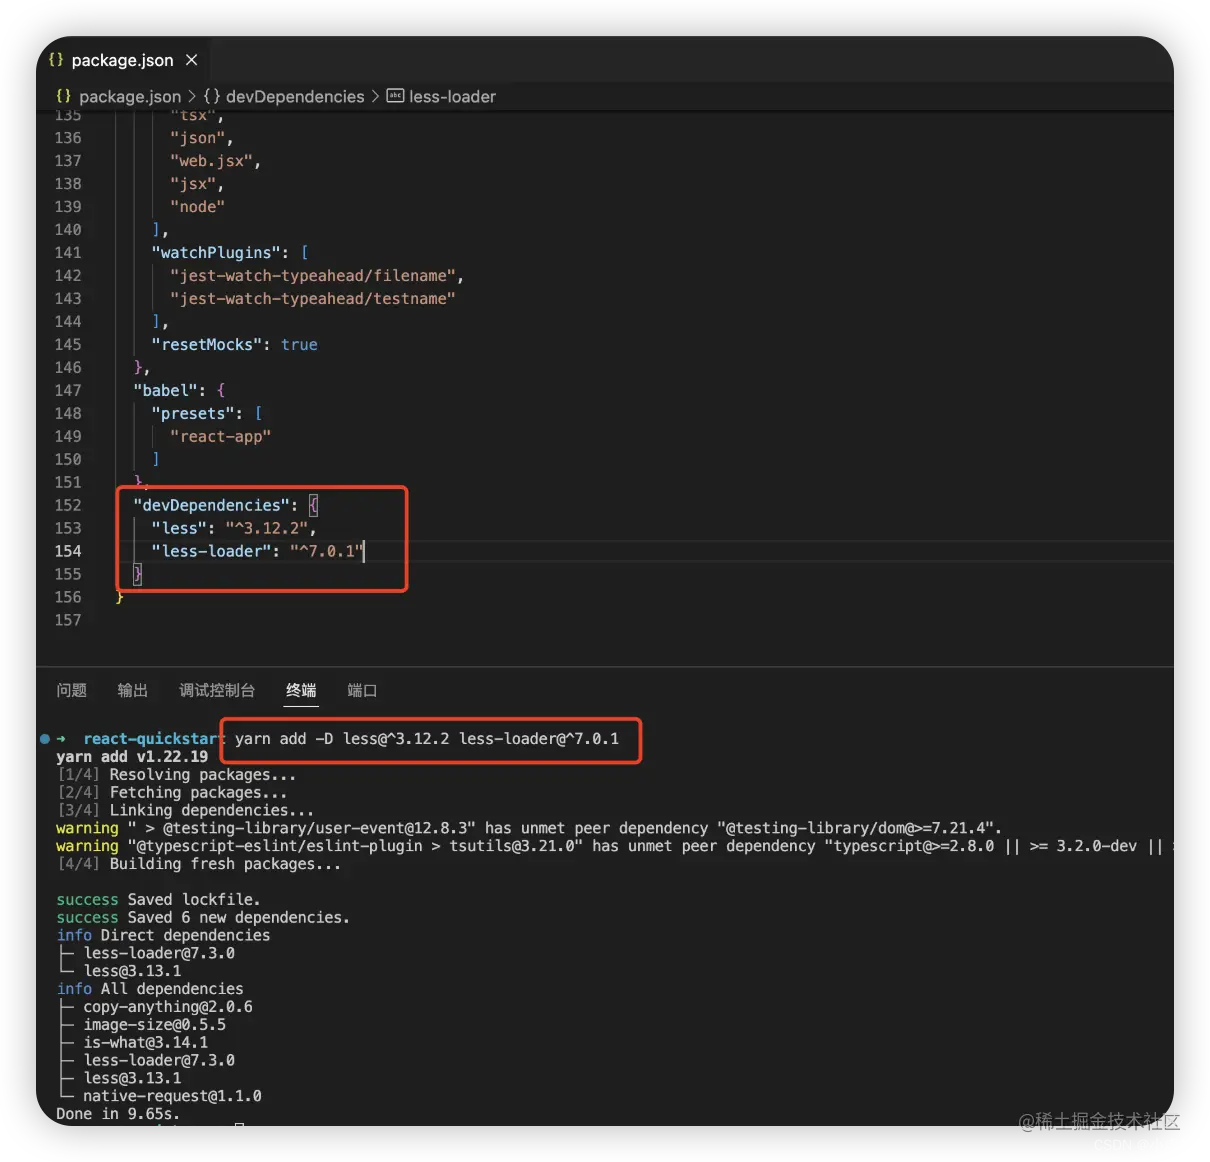Click the testing-library user-event warning line

[x=529, y=828]
